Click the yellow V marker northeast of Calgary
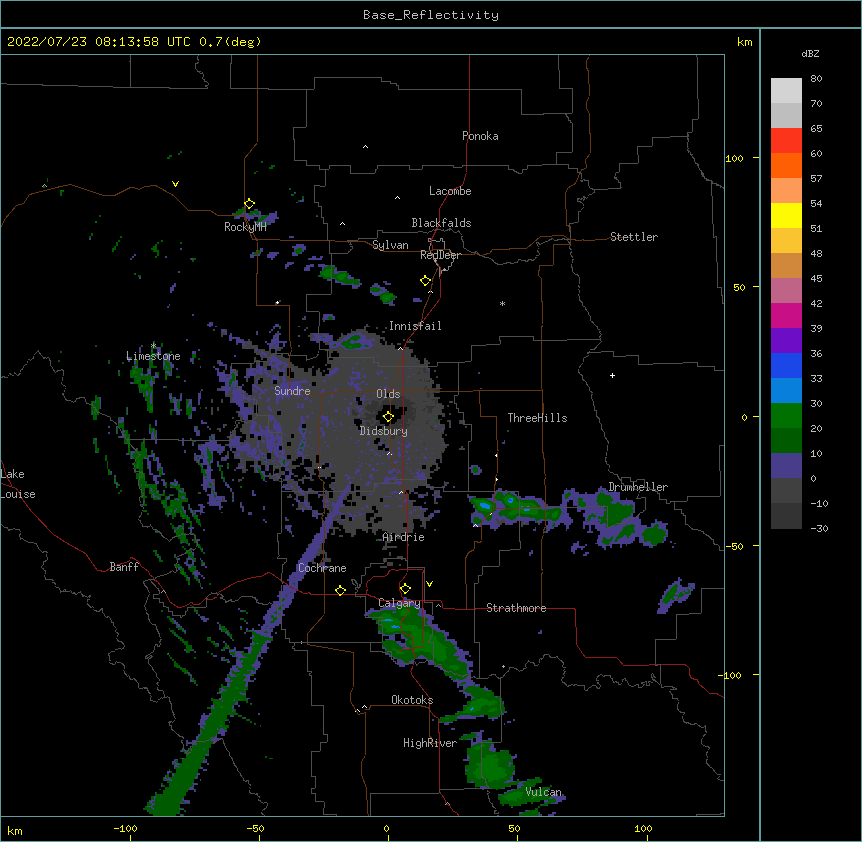The image size is (862, 842). pos(429,584)
